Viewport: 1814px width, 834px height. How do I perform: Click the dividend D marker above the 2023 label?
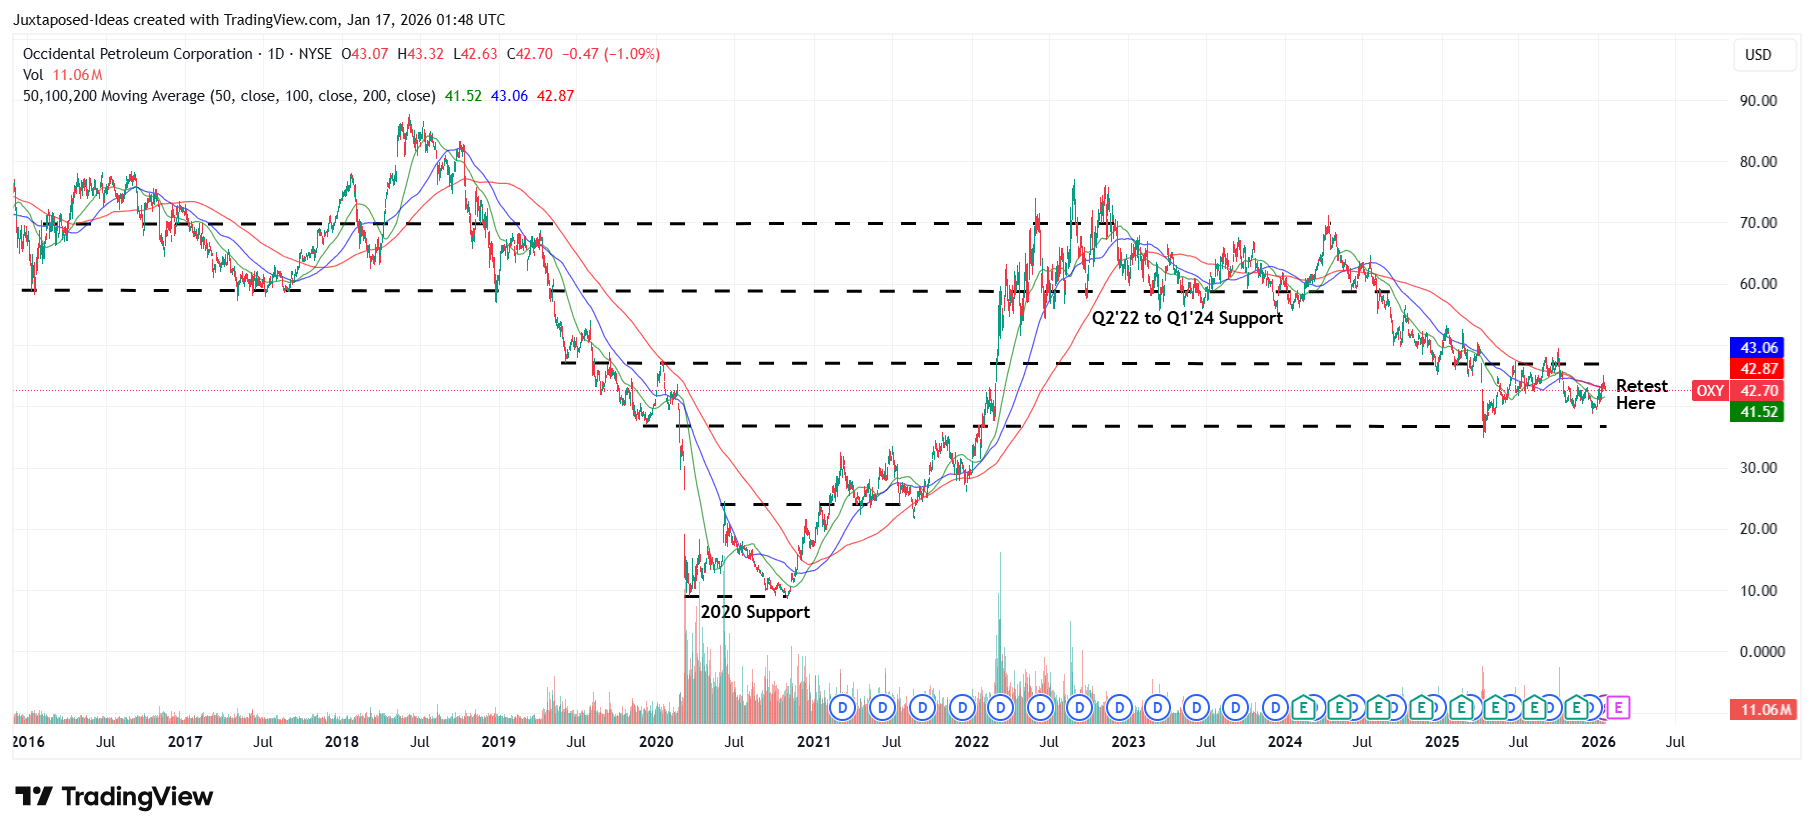coord(1120,708)
